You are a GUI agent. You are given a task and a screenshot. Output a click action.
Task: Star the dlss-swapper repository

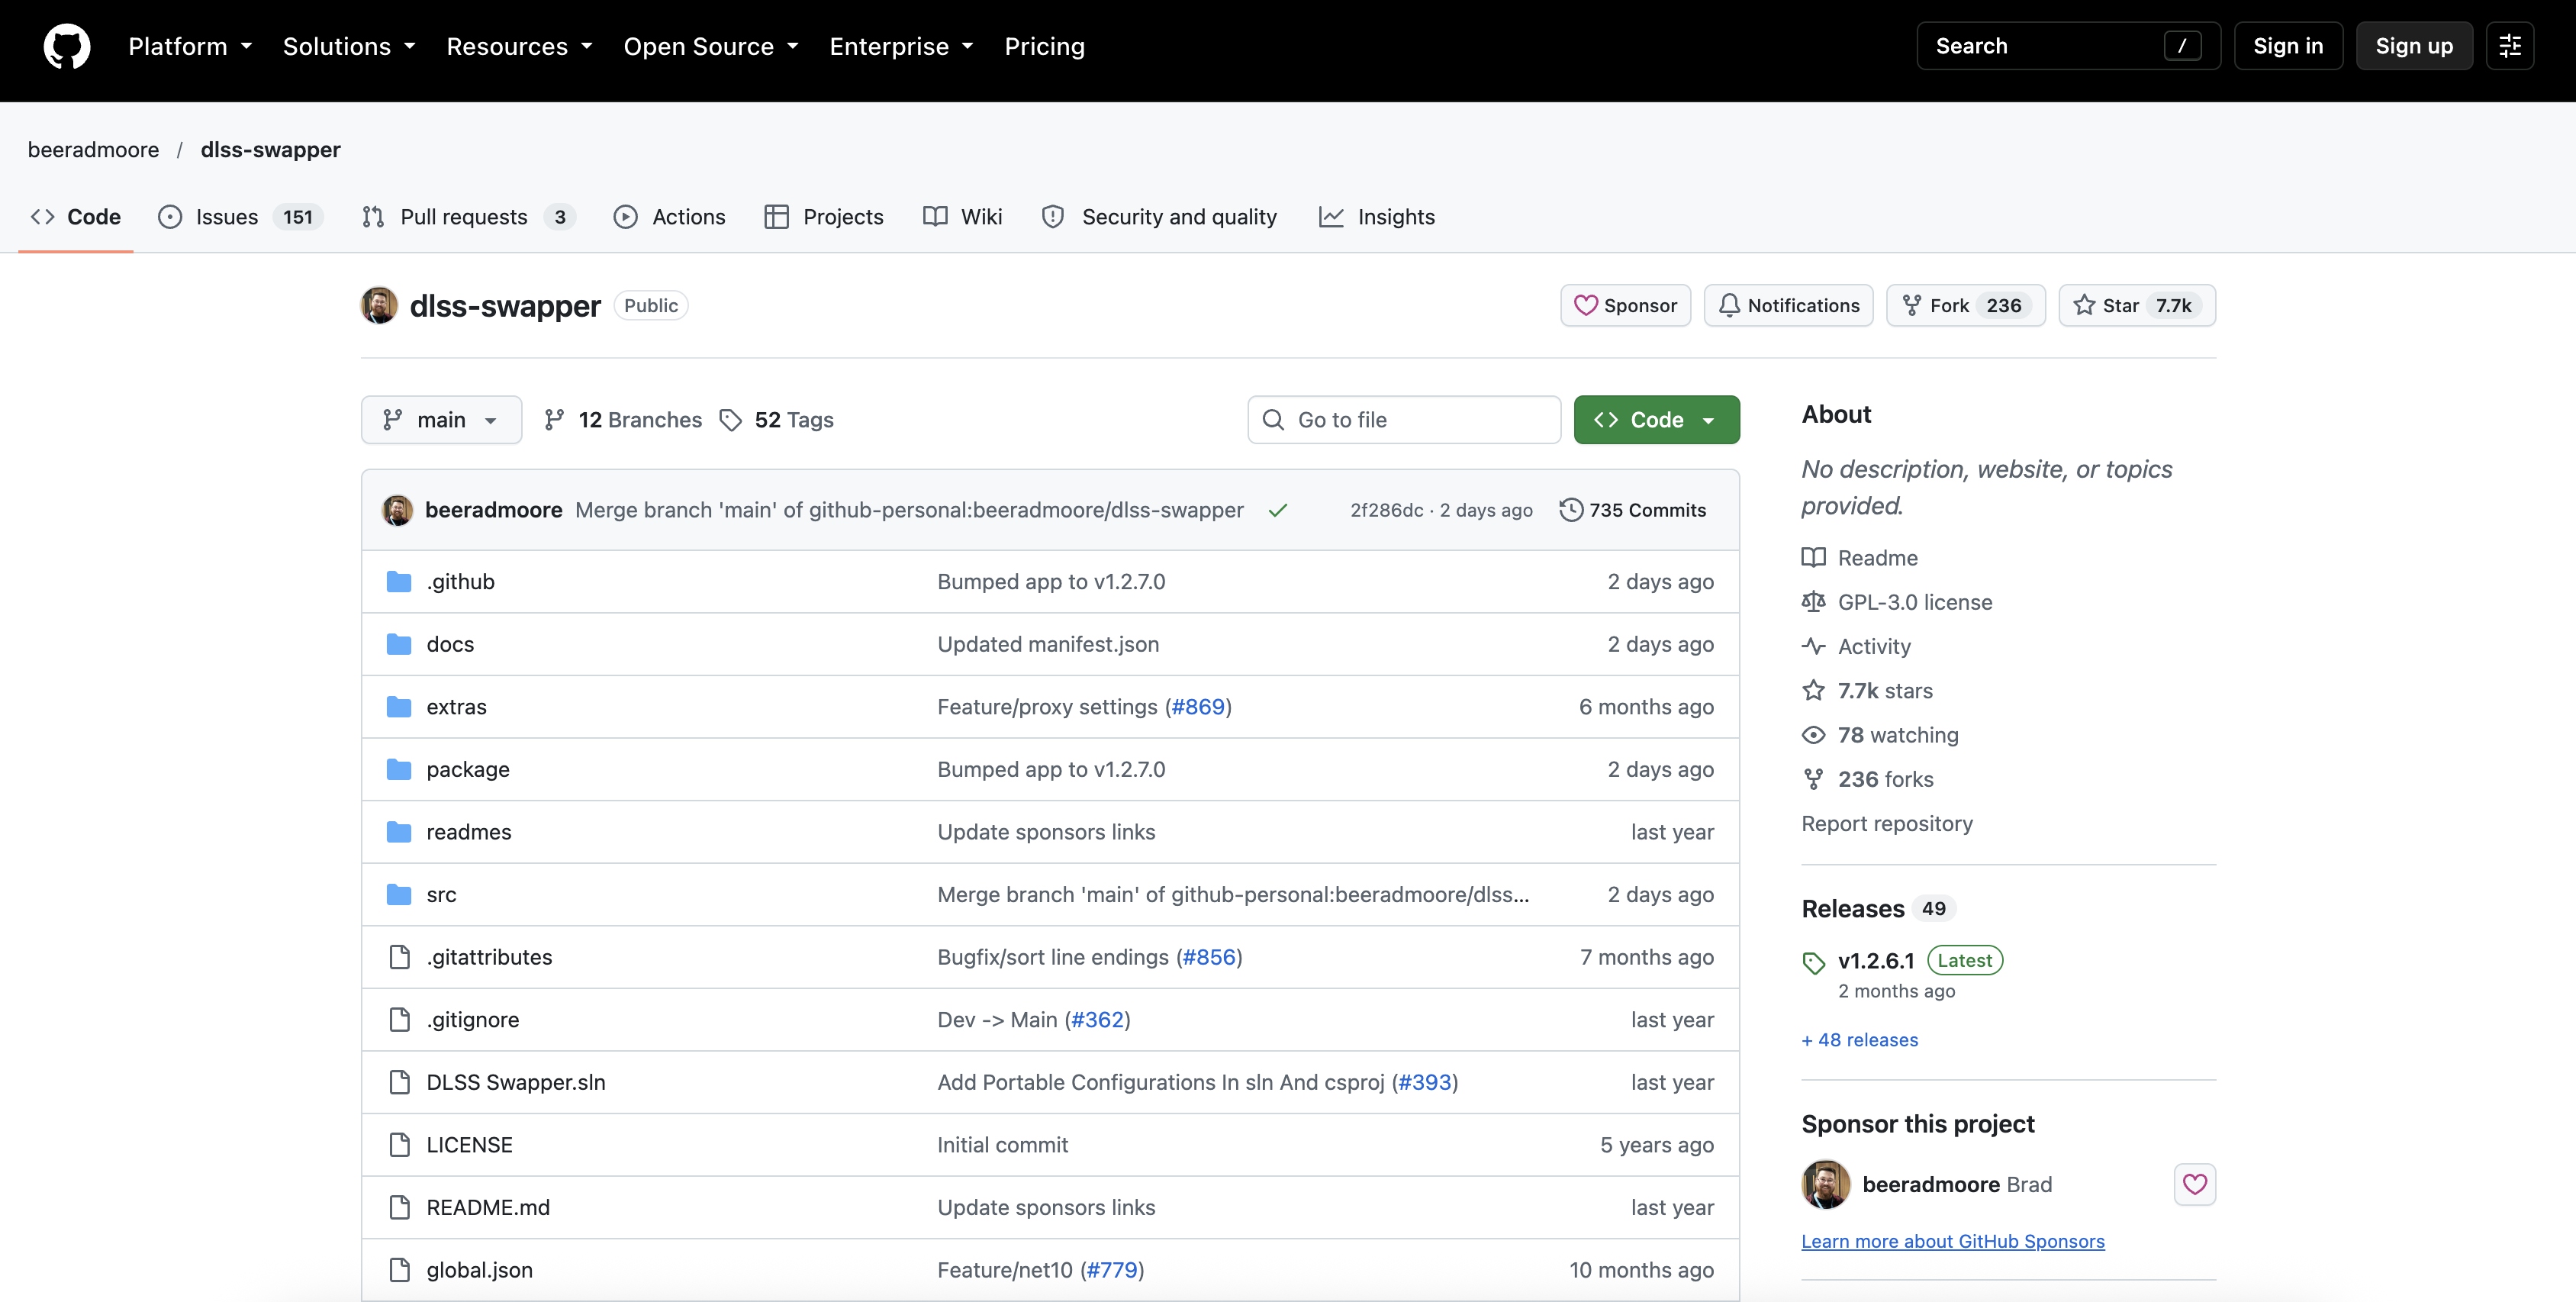tap(2136, 305)
